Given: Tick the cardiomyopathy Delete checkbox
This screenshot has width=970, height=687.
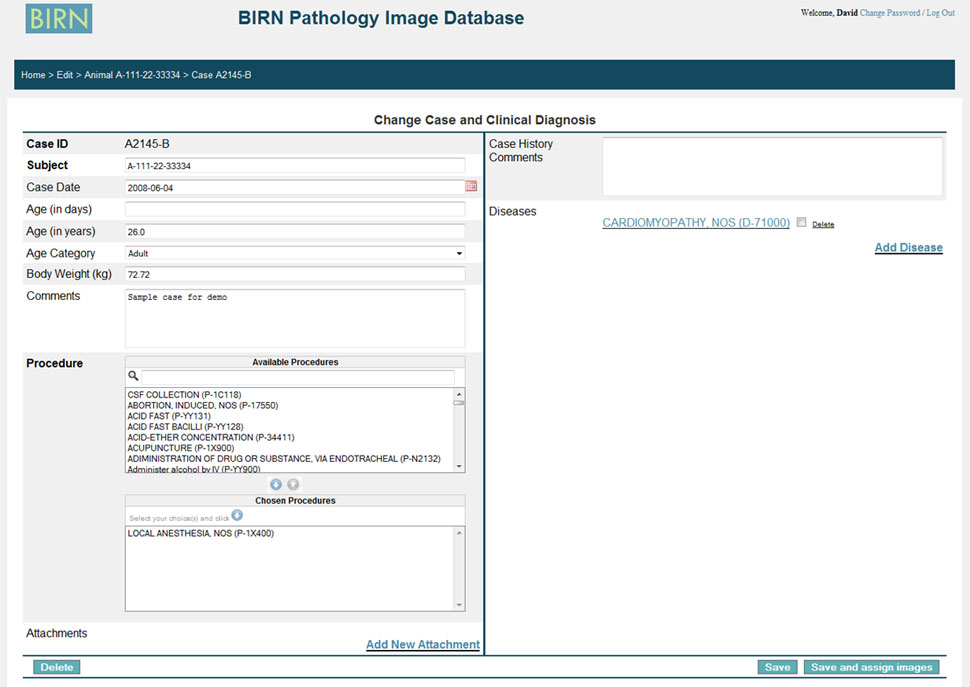Looking at the screenshot, I should tap(802, 223).
